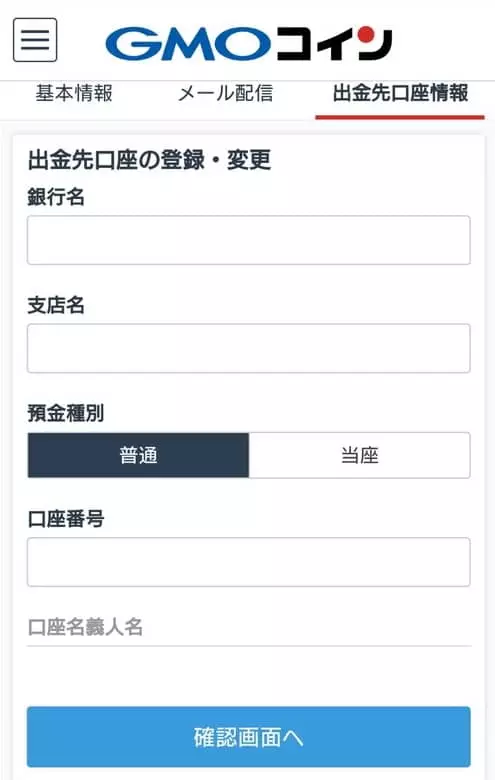
Task: Select the 普通 deposit type
Action: 138,455
